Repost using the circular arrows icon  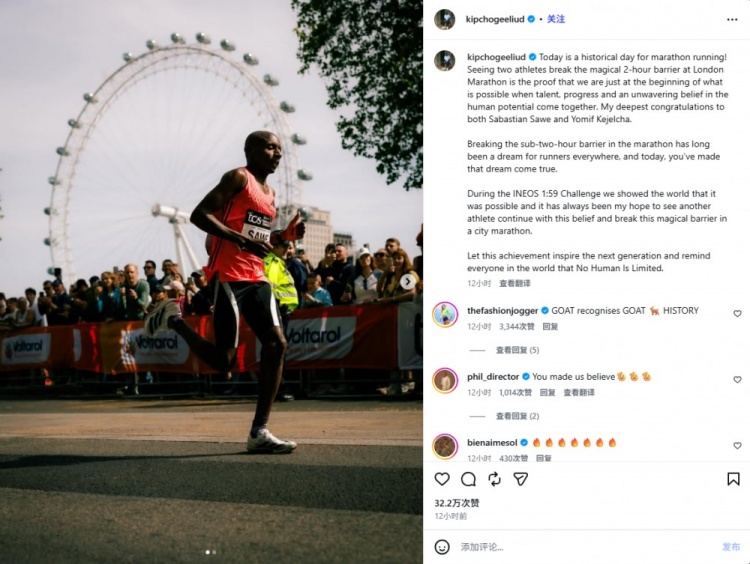495,479
